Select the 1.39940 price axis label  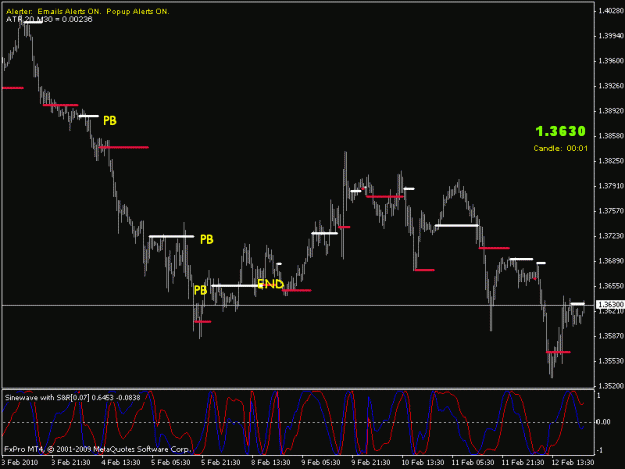point(611,36)
